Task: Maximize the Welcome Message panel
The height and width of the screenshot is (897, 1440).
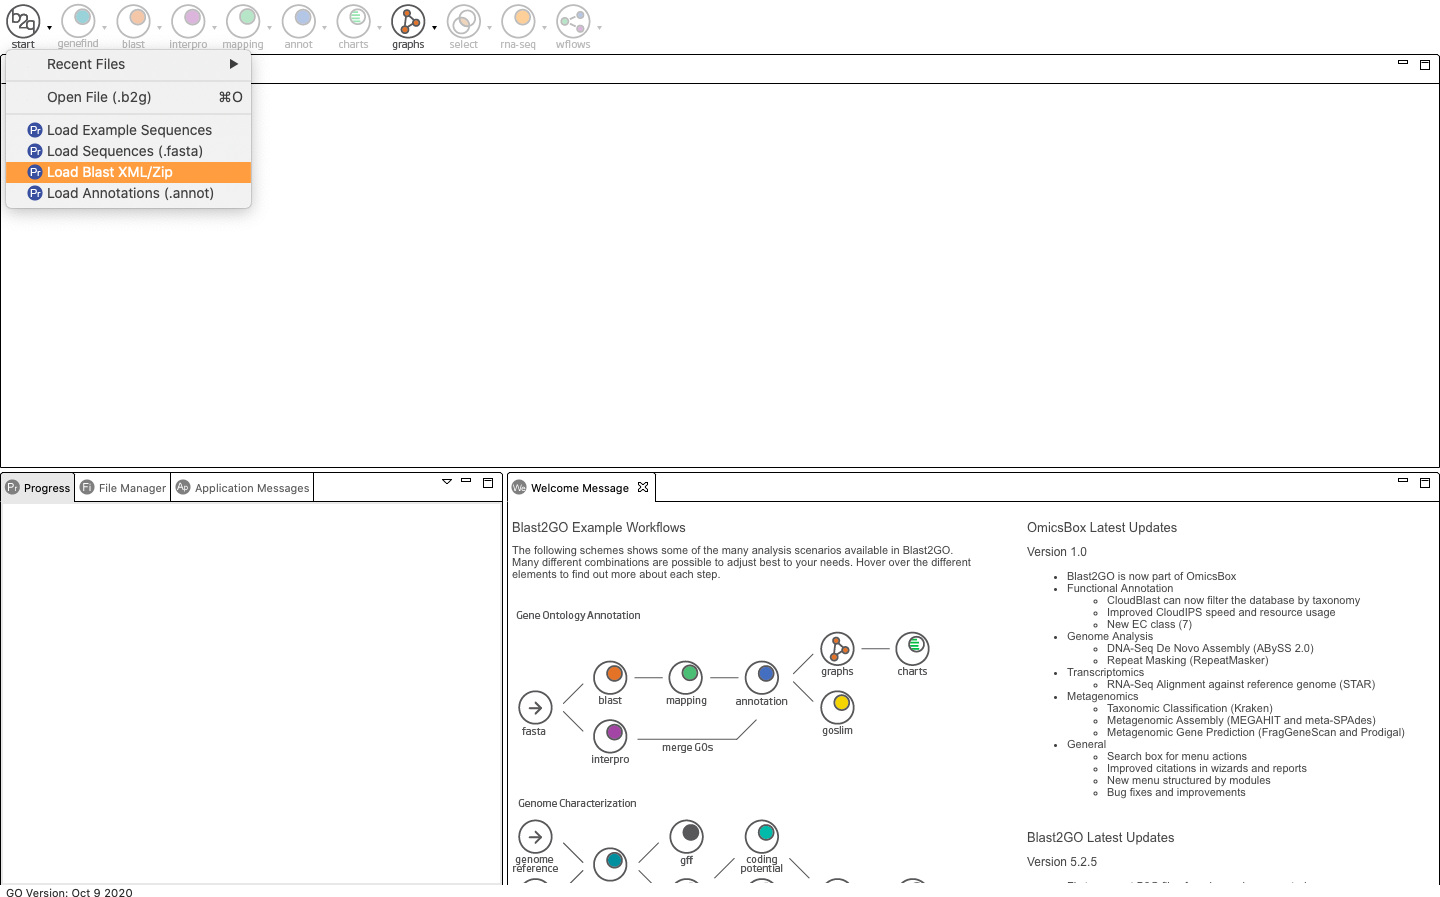Action: [1425, 482]
